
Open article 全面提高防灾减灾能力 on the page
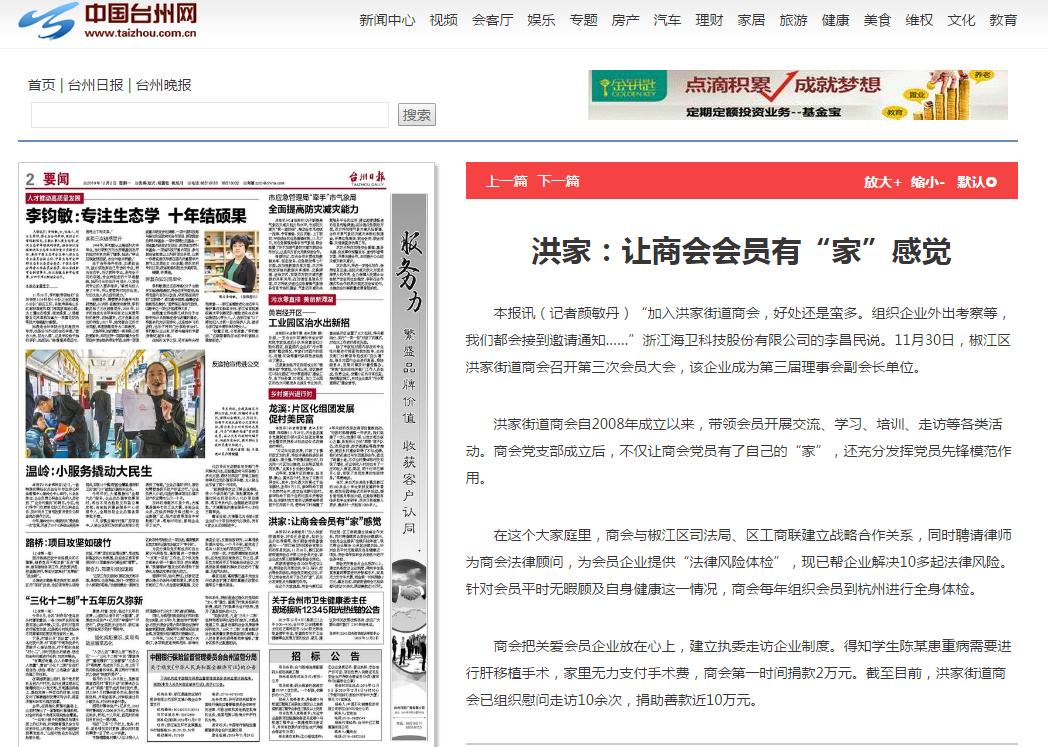[313, 209]
